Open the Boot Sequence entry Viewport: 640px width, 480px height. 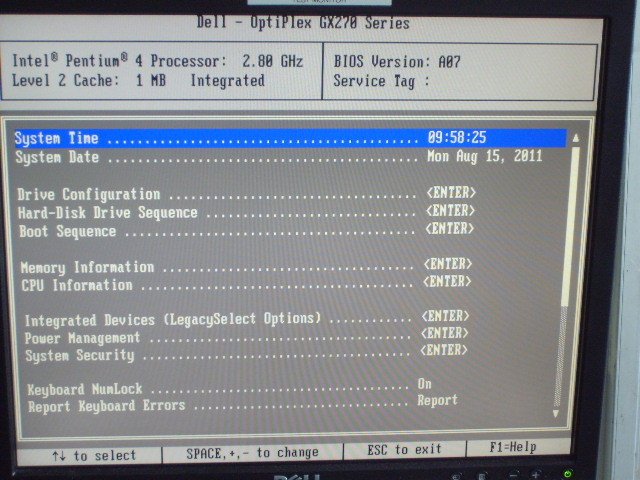click(67, 231)
